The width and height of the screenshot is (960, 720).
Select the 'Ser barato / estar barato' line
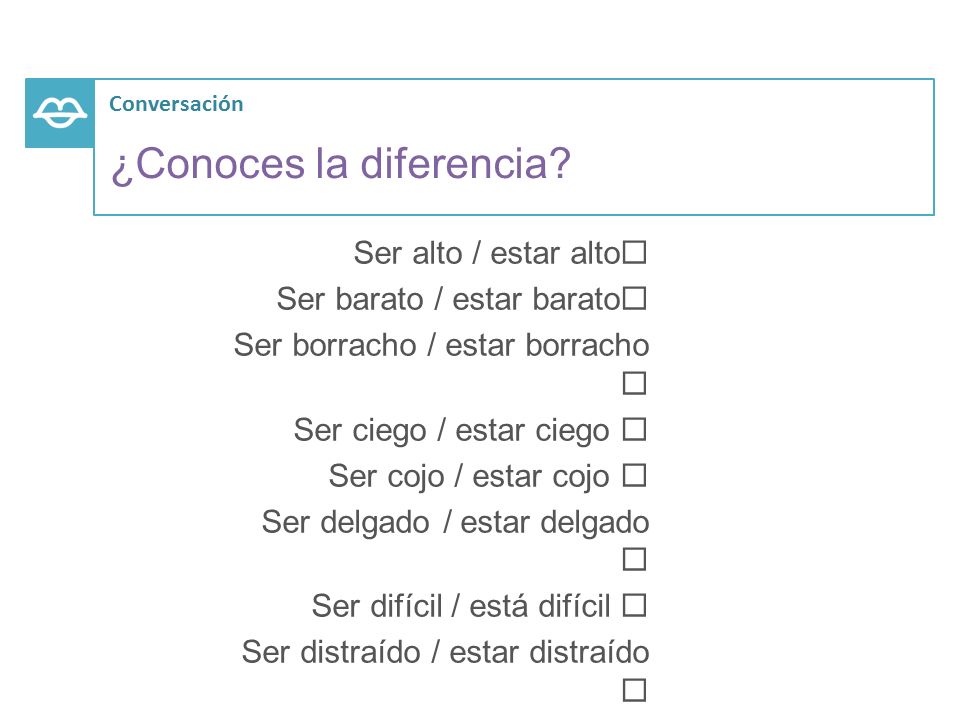coord(449,299)
